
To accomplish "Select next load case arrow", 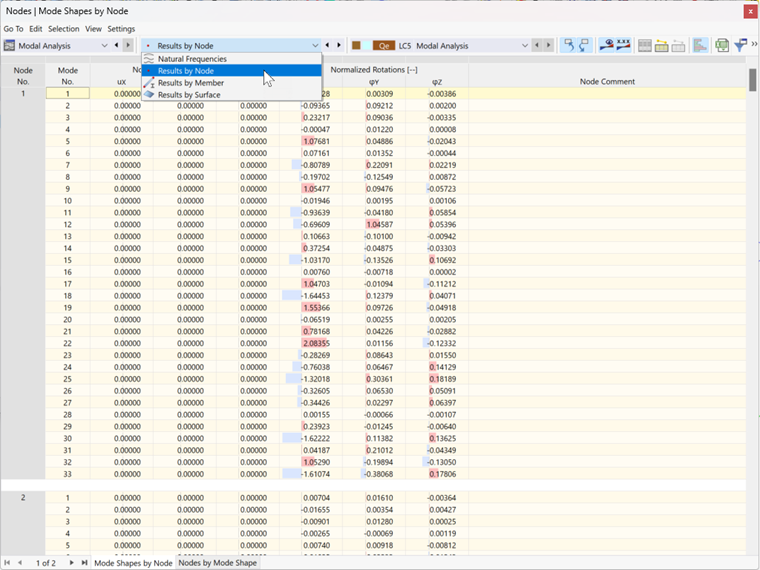I will click(549, 46).
